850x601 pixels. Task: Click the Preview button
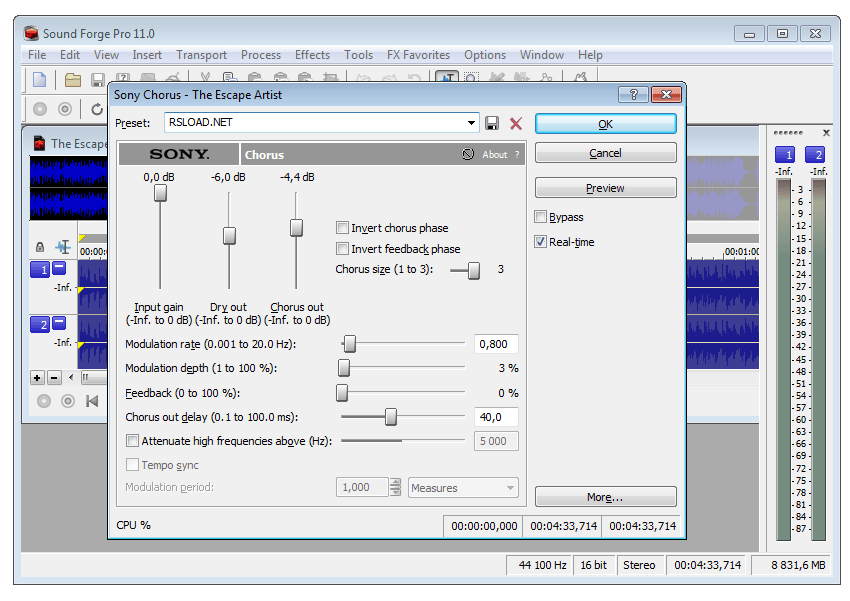(606, 188)
